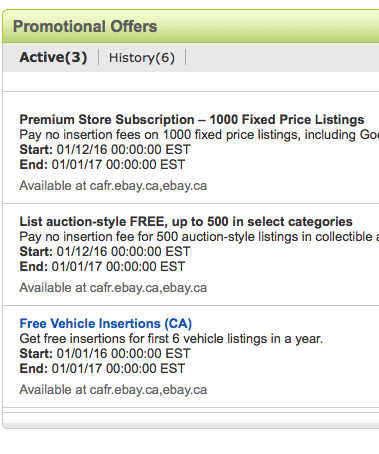Click Premium Store offer Start date

pos(105,150)
